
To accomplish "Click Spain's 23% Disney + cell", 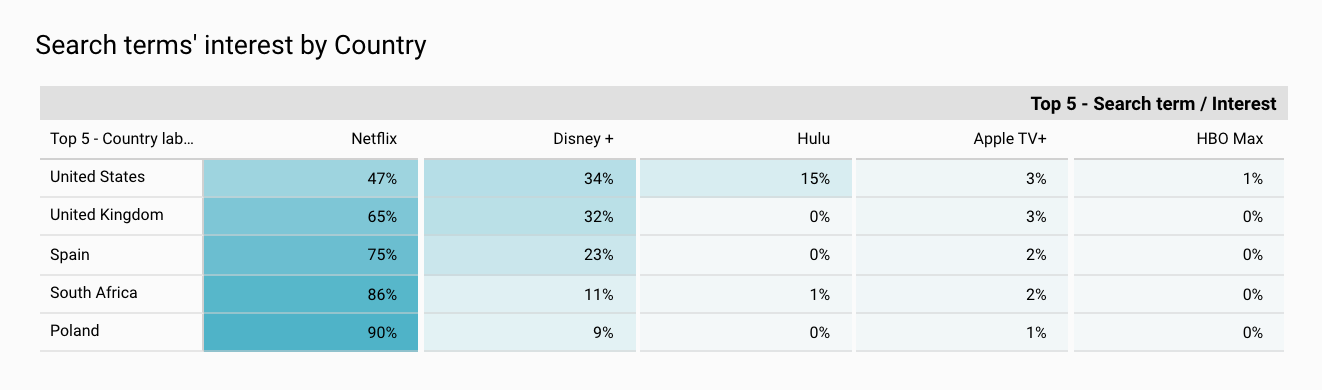I will coord(529,255).
